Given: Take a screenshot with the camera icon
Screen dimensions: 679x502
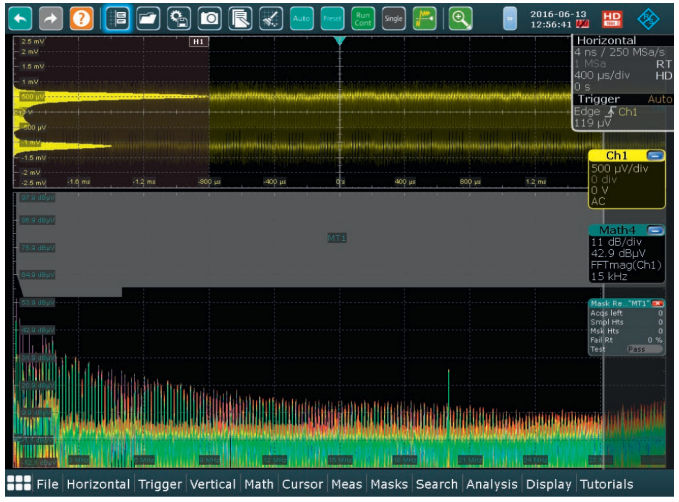Looking at the screenshot, I should click(x=209, y=18).
